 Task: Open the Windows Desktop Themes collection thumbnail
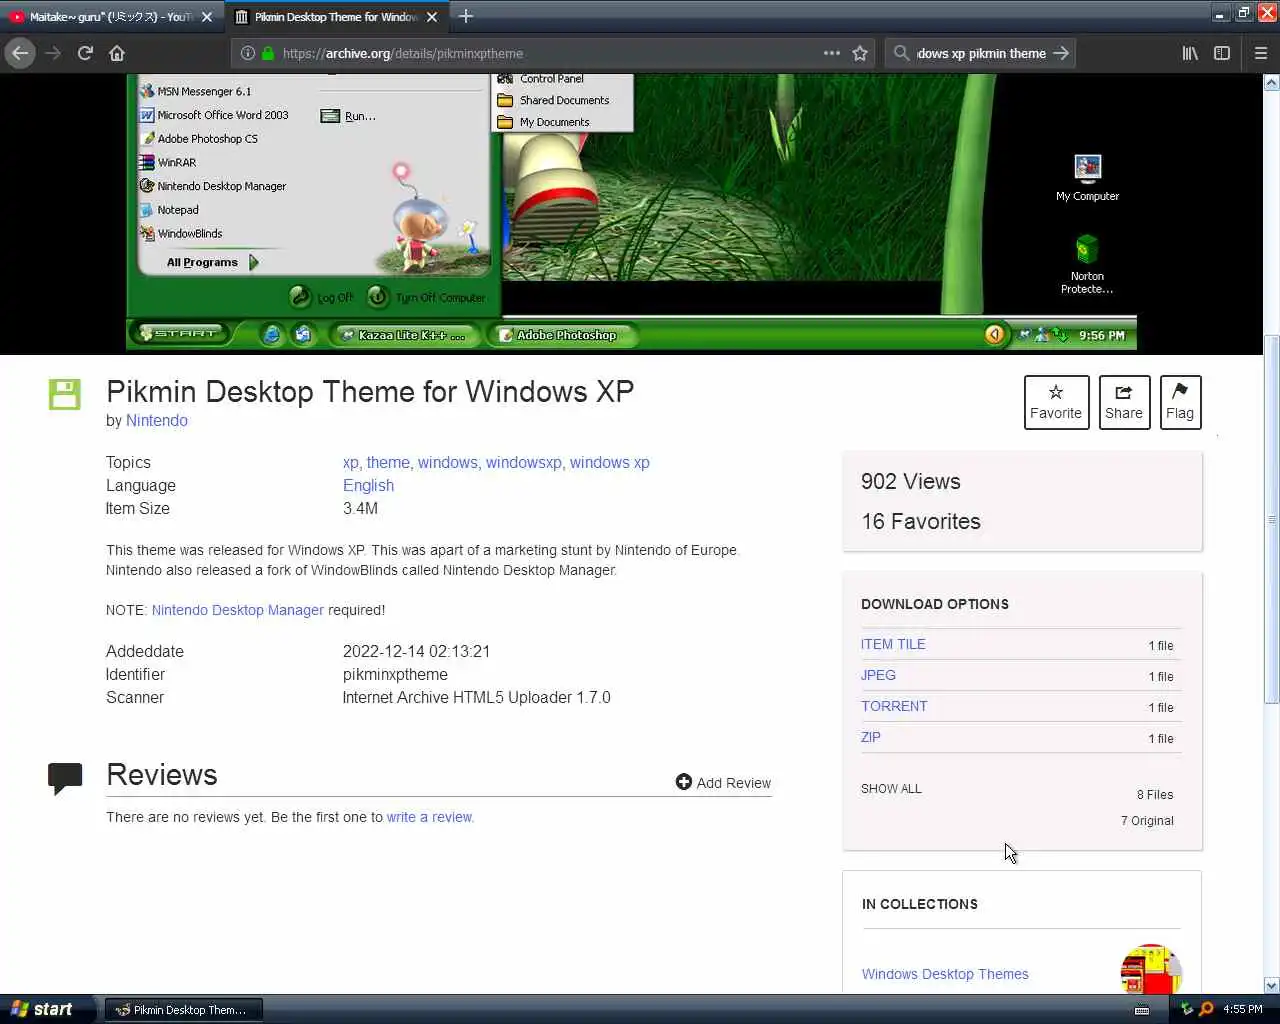1151,969
